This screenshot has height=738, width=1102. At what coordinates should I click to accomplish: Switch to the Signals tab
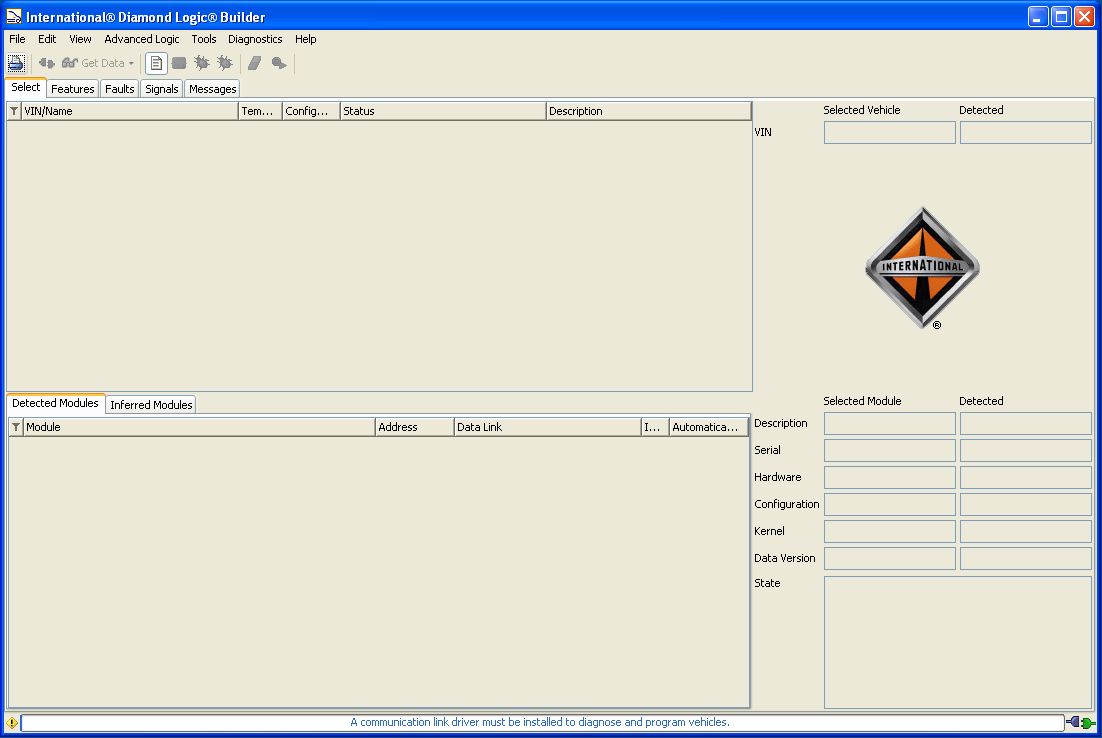point(162,89)
